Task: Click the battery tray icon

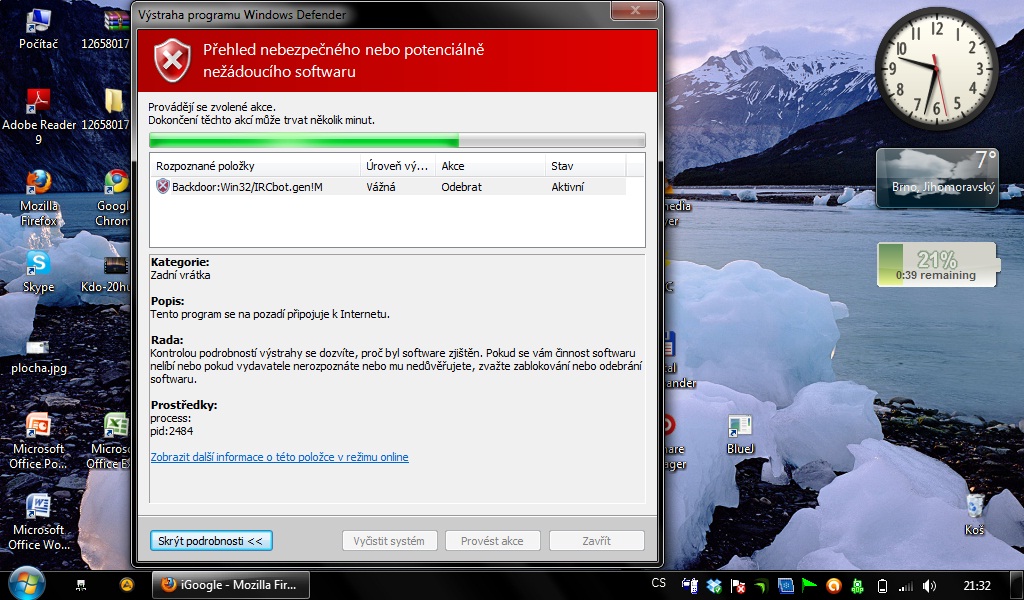Action: coord(882,586)
